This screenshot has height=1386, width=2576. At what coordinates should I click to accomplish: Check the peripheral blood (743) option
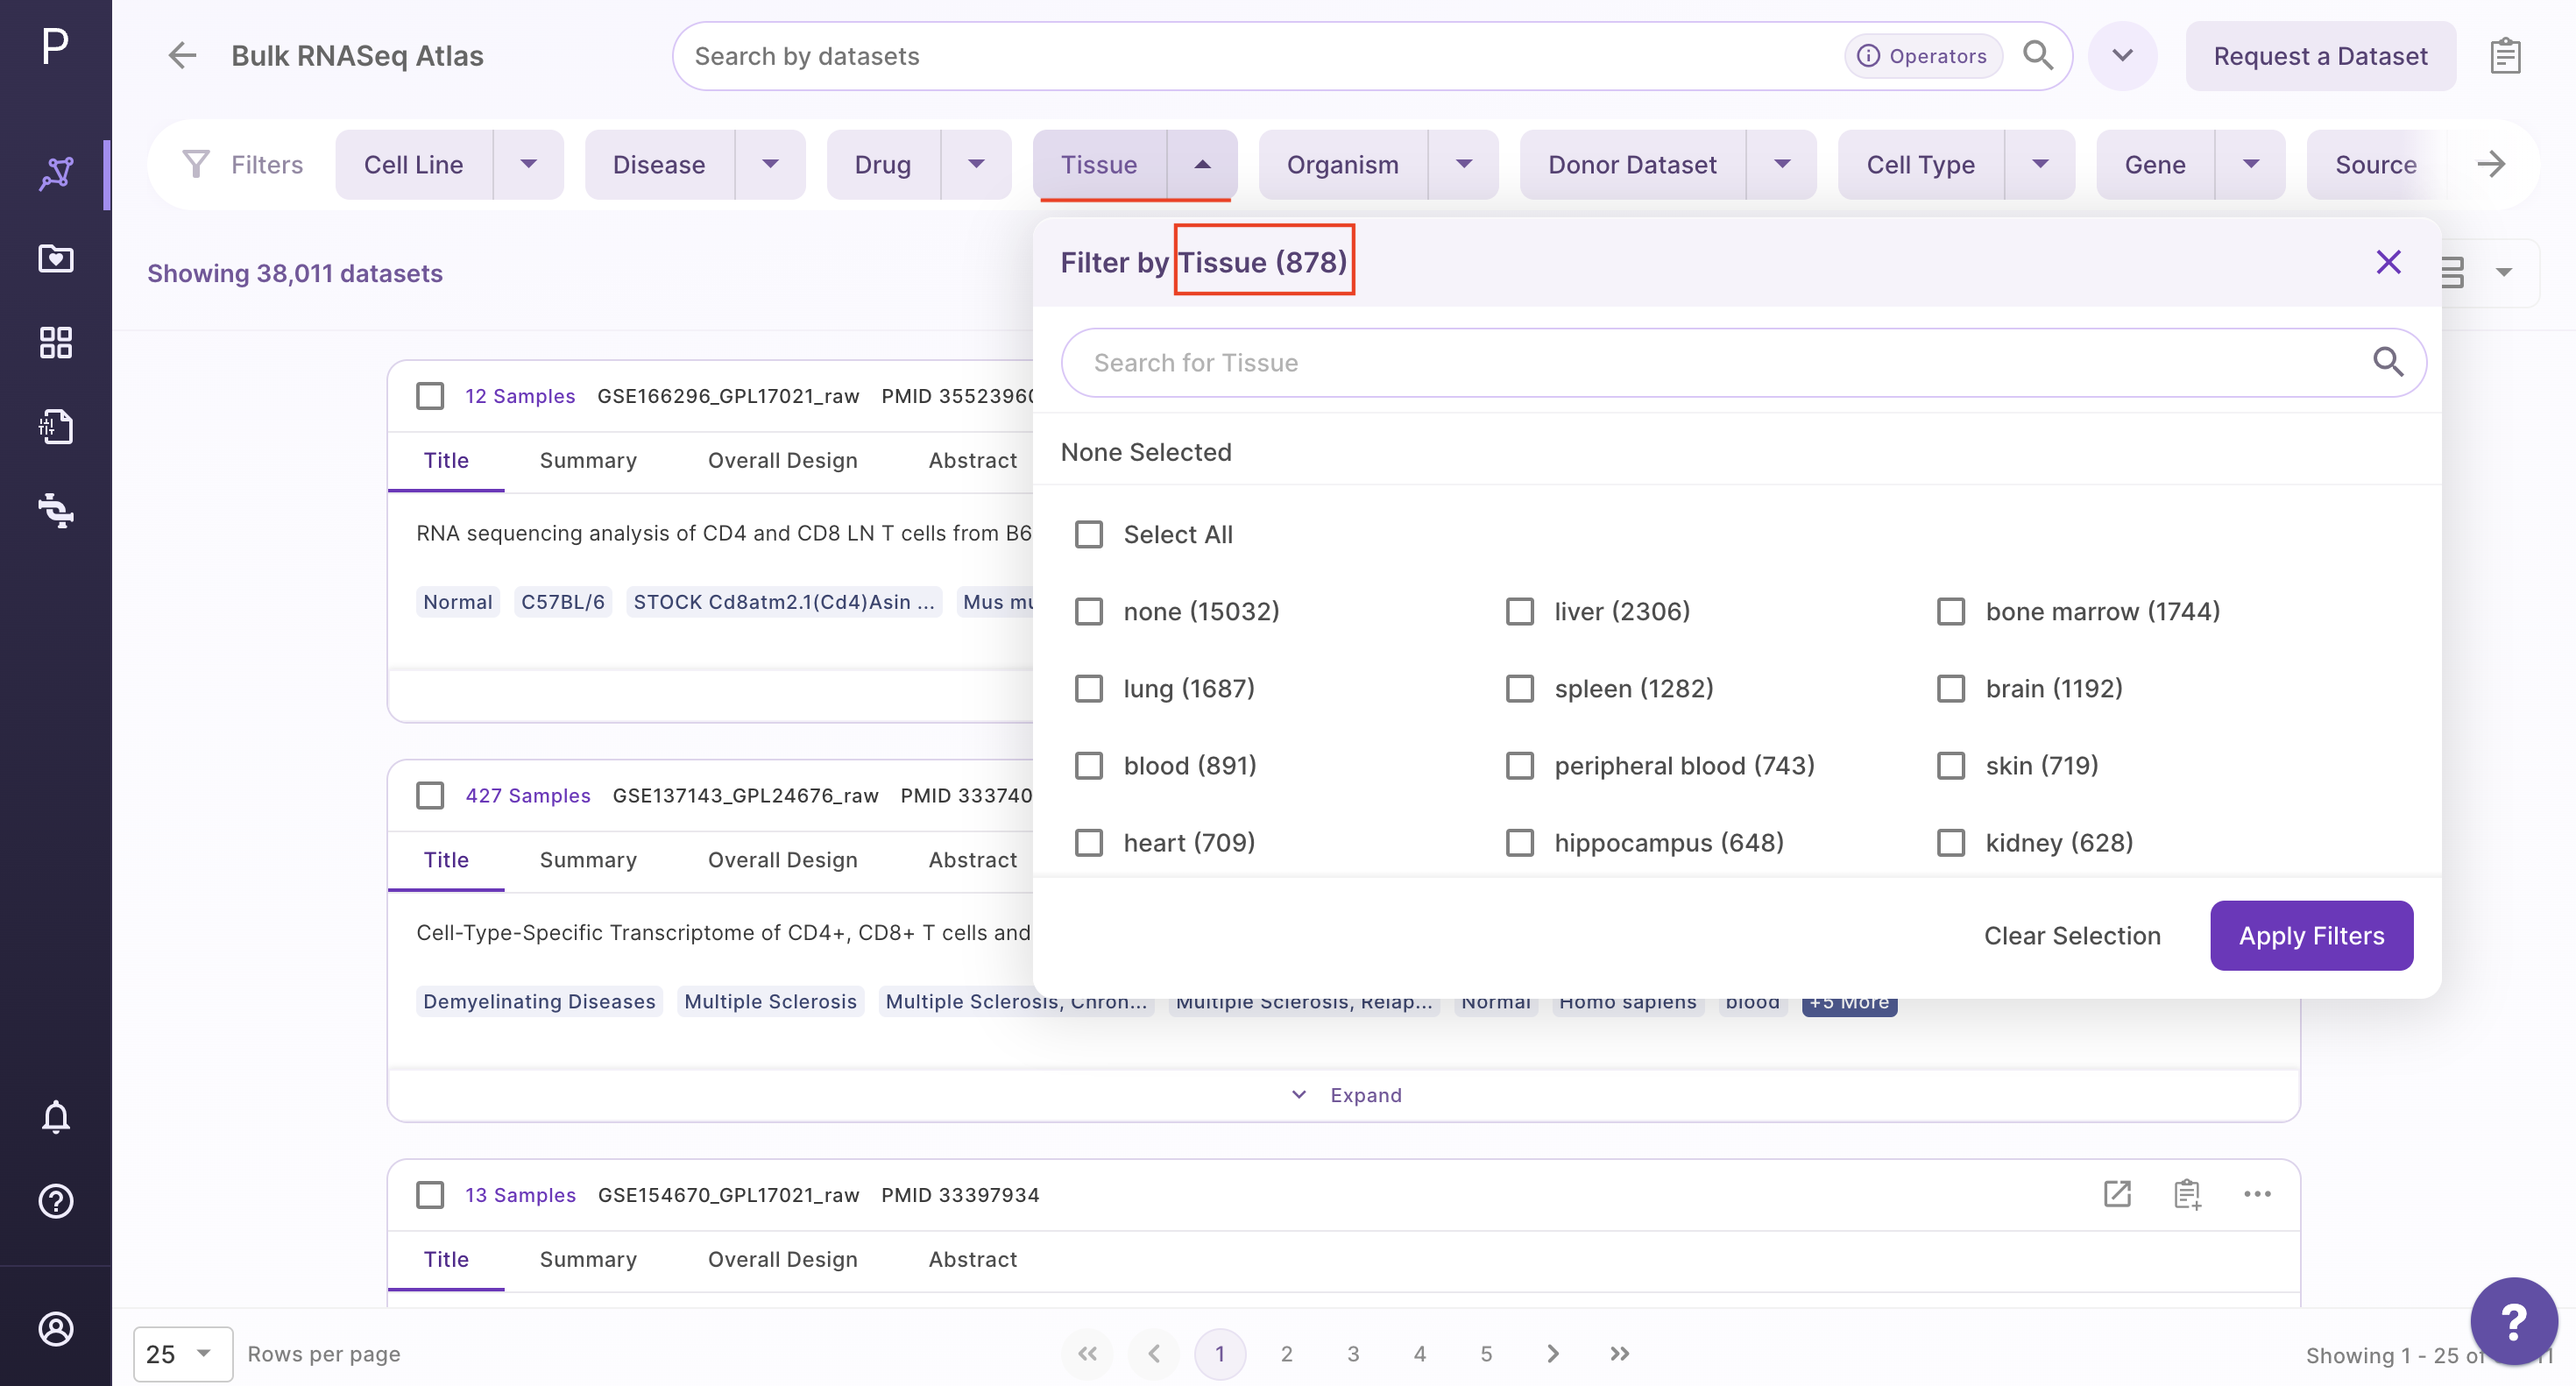pyautogui.click(x=1520, y=766)
